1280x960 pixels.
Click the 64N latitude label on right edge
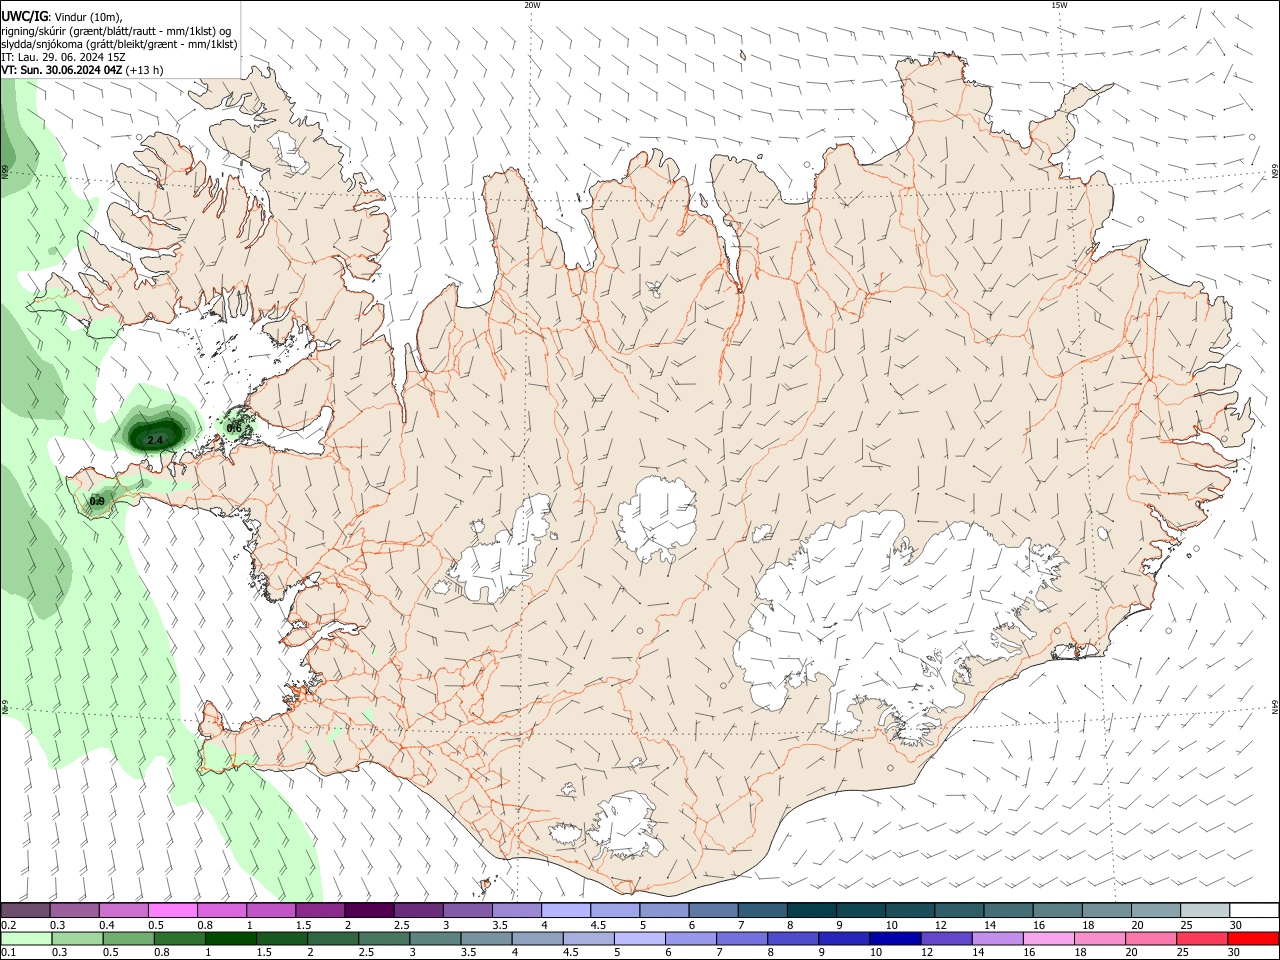tap(1275, 706)
